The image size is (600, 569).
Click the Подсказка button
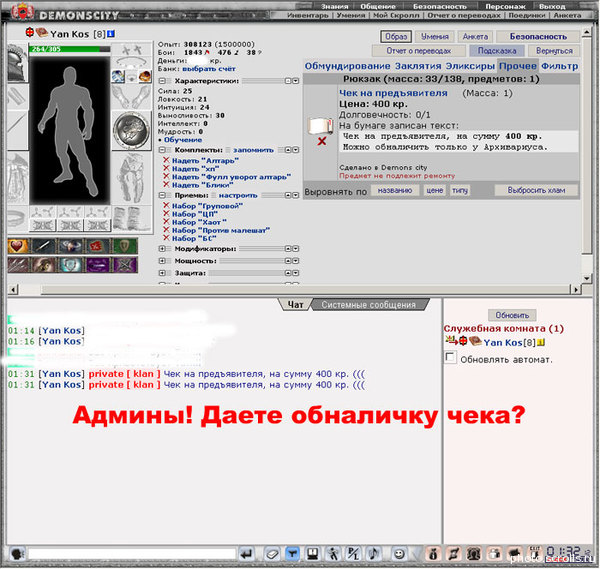[x=497, y=51]
